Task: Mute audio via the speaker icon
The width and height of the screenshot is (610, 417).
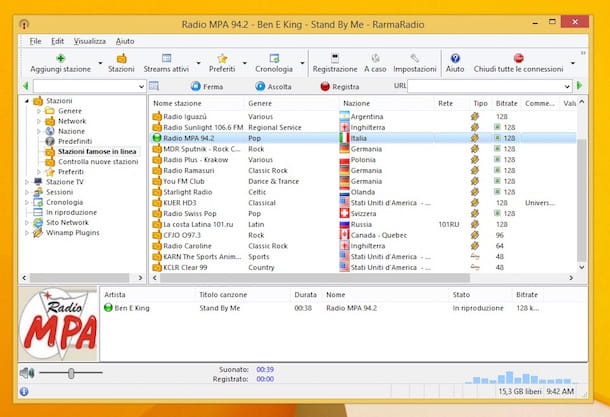Action: (27, 373)
